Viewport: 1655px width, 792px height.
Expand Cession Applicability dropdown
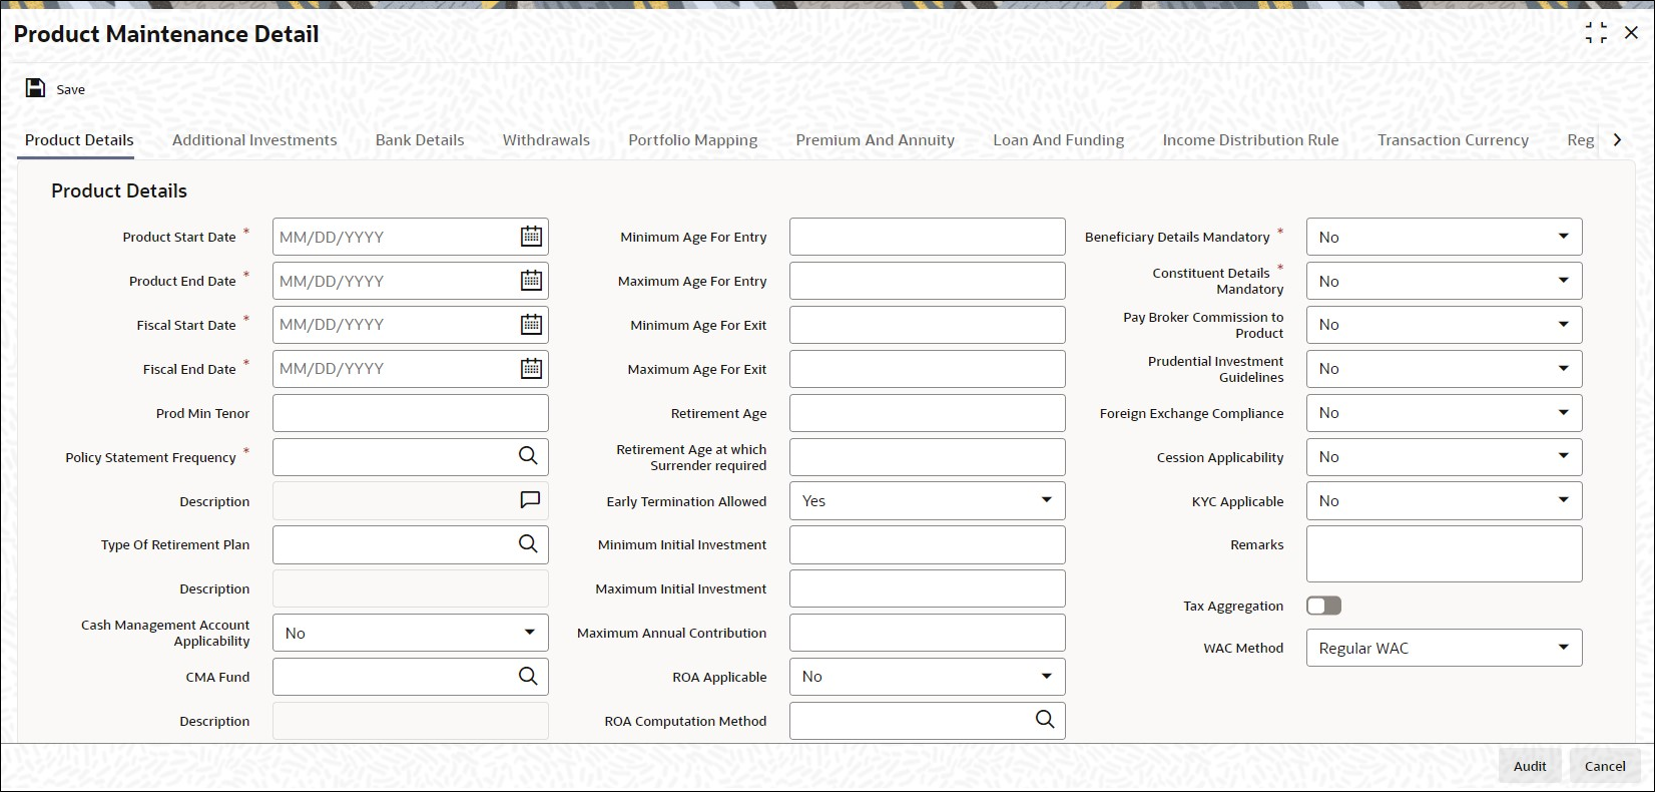[1563, 456]
